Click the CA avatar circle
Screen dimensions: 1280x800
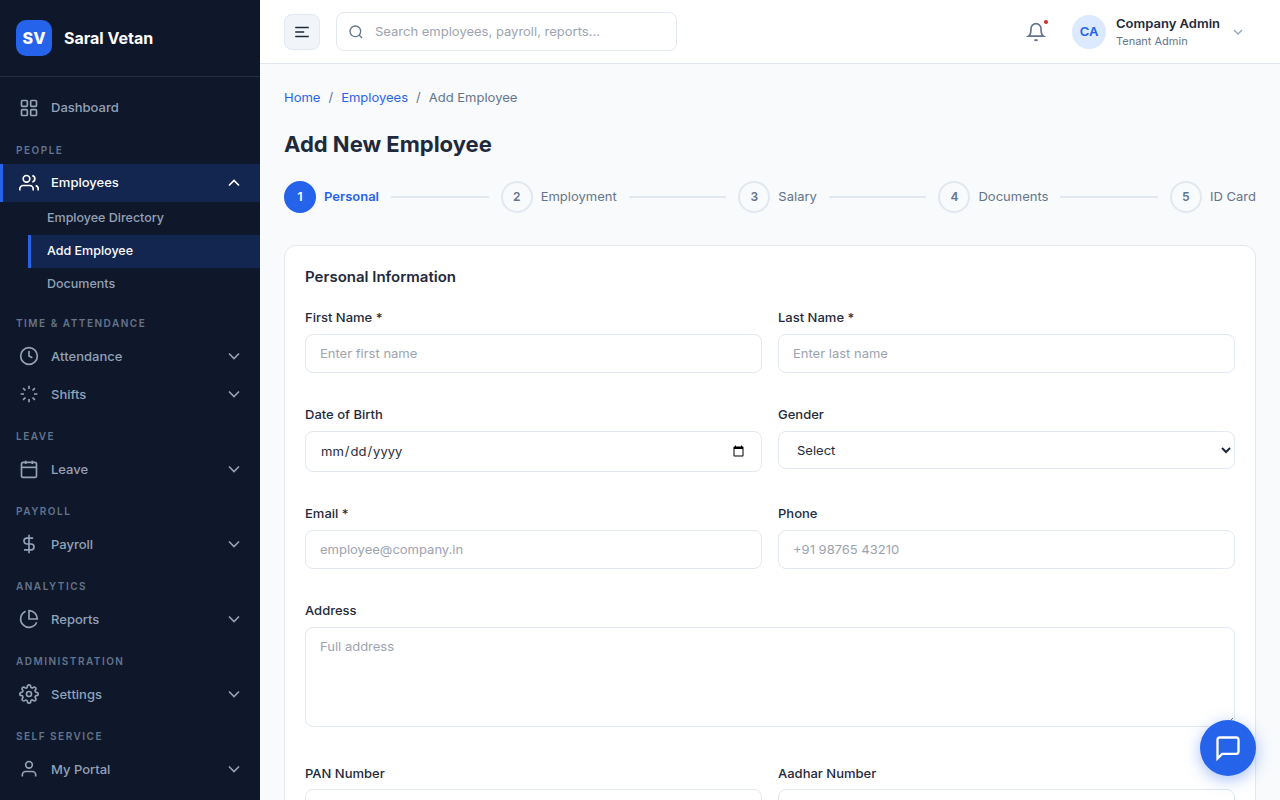[1089, 32]
